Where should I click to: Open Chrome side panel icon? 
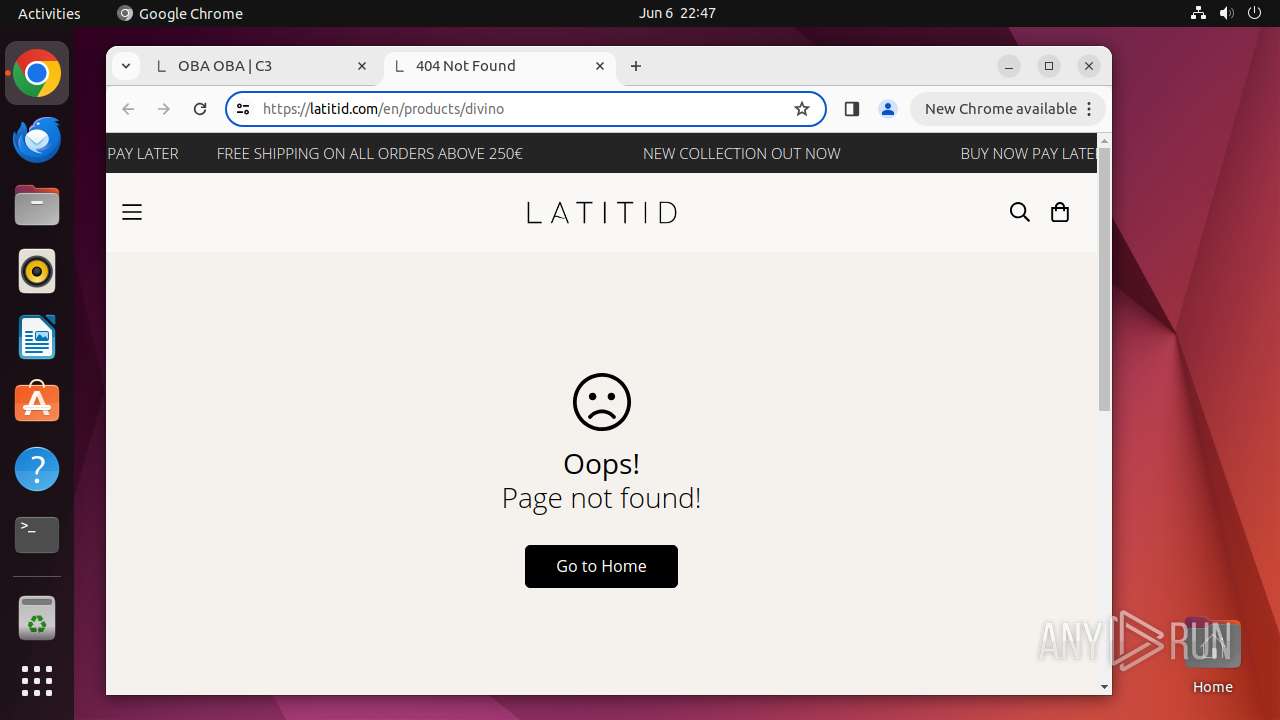(852, 109)
